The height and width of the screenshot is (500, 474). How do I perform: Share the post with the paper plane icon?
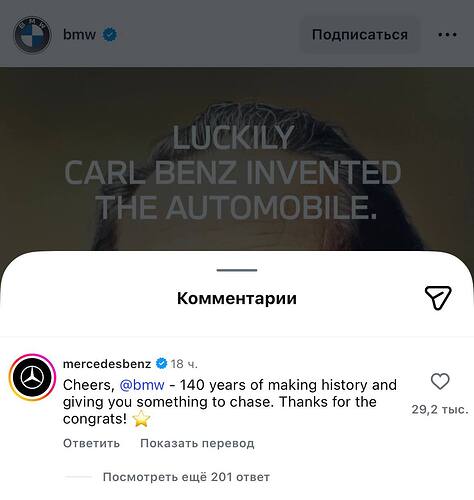438,298
